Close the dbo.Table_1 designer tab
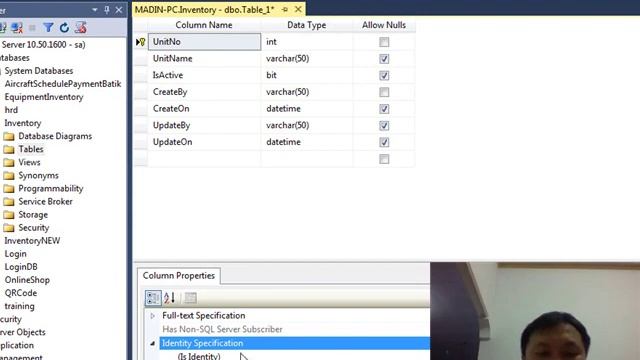Image resolution: width=640 pixels, height=360 pixels. pyautogui.click(x=298, y=9)
